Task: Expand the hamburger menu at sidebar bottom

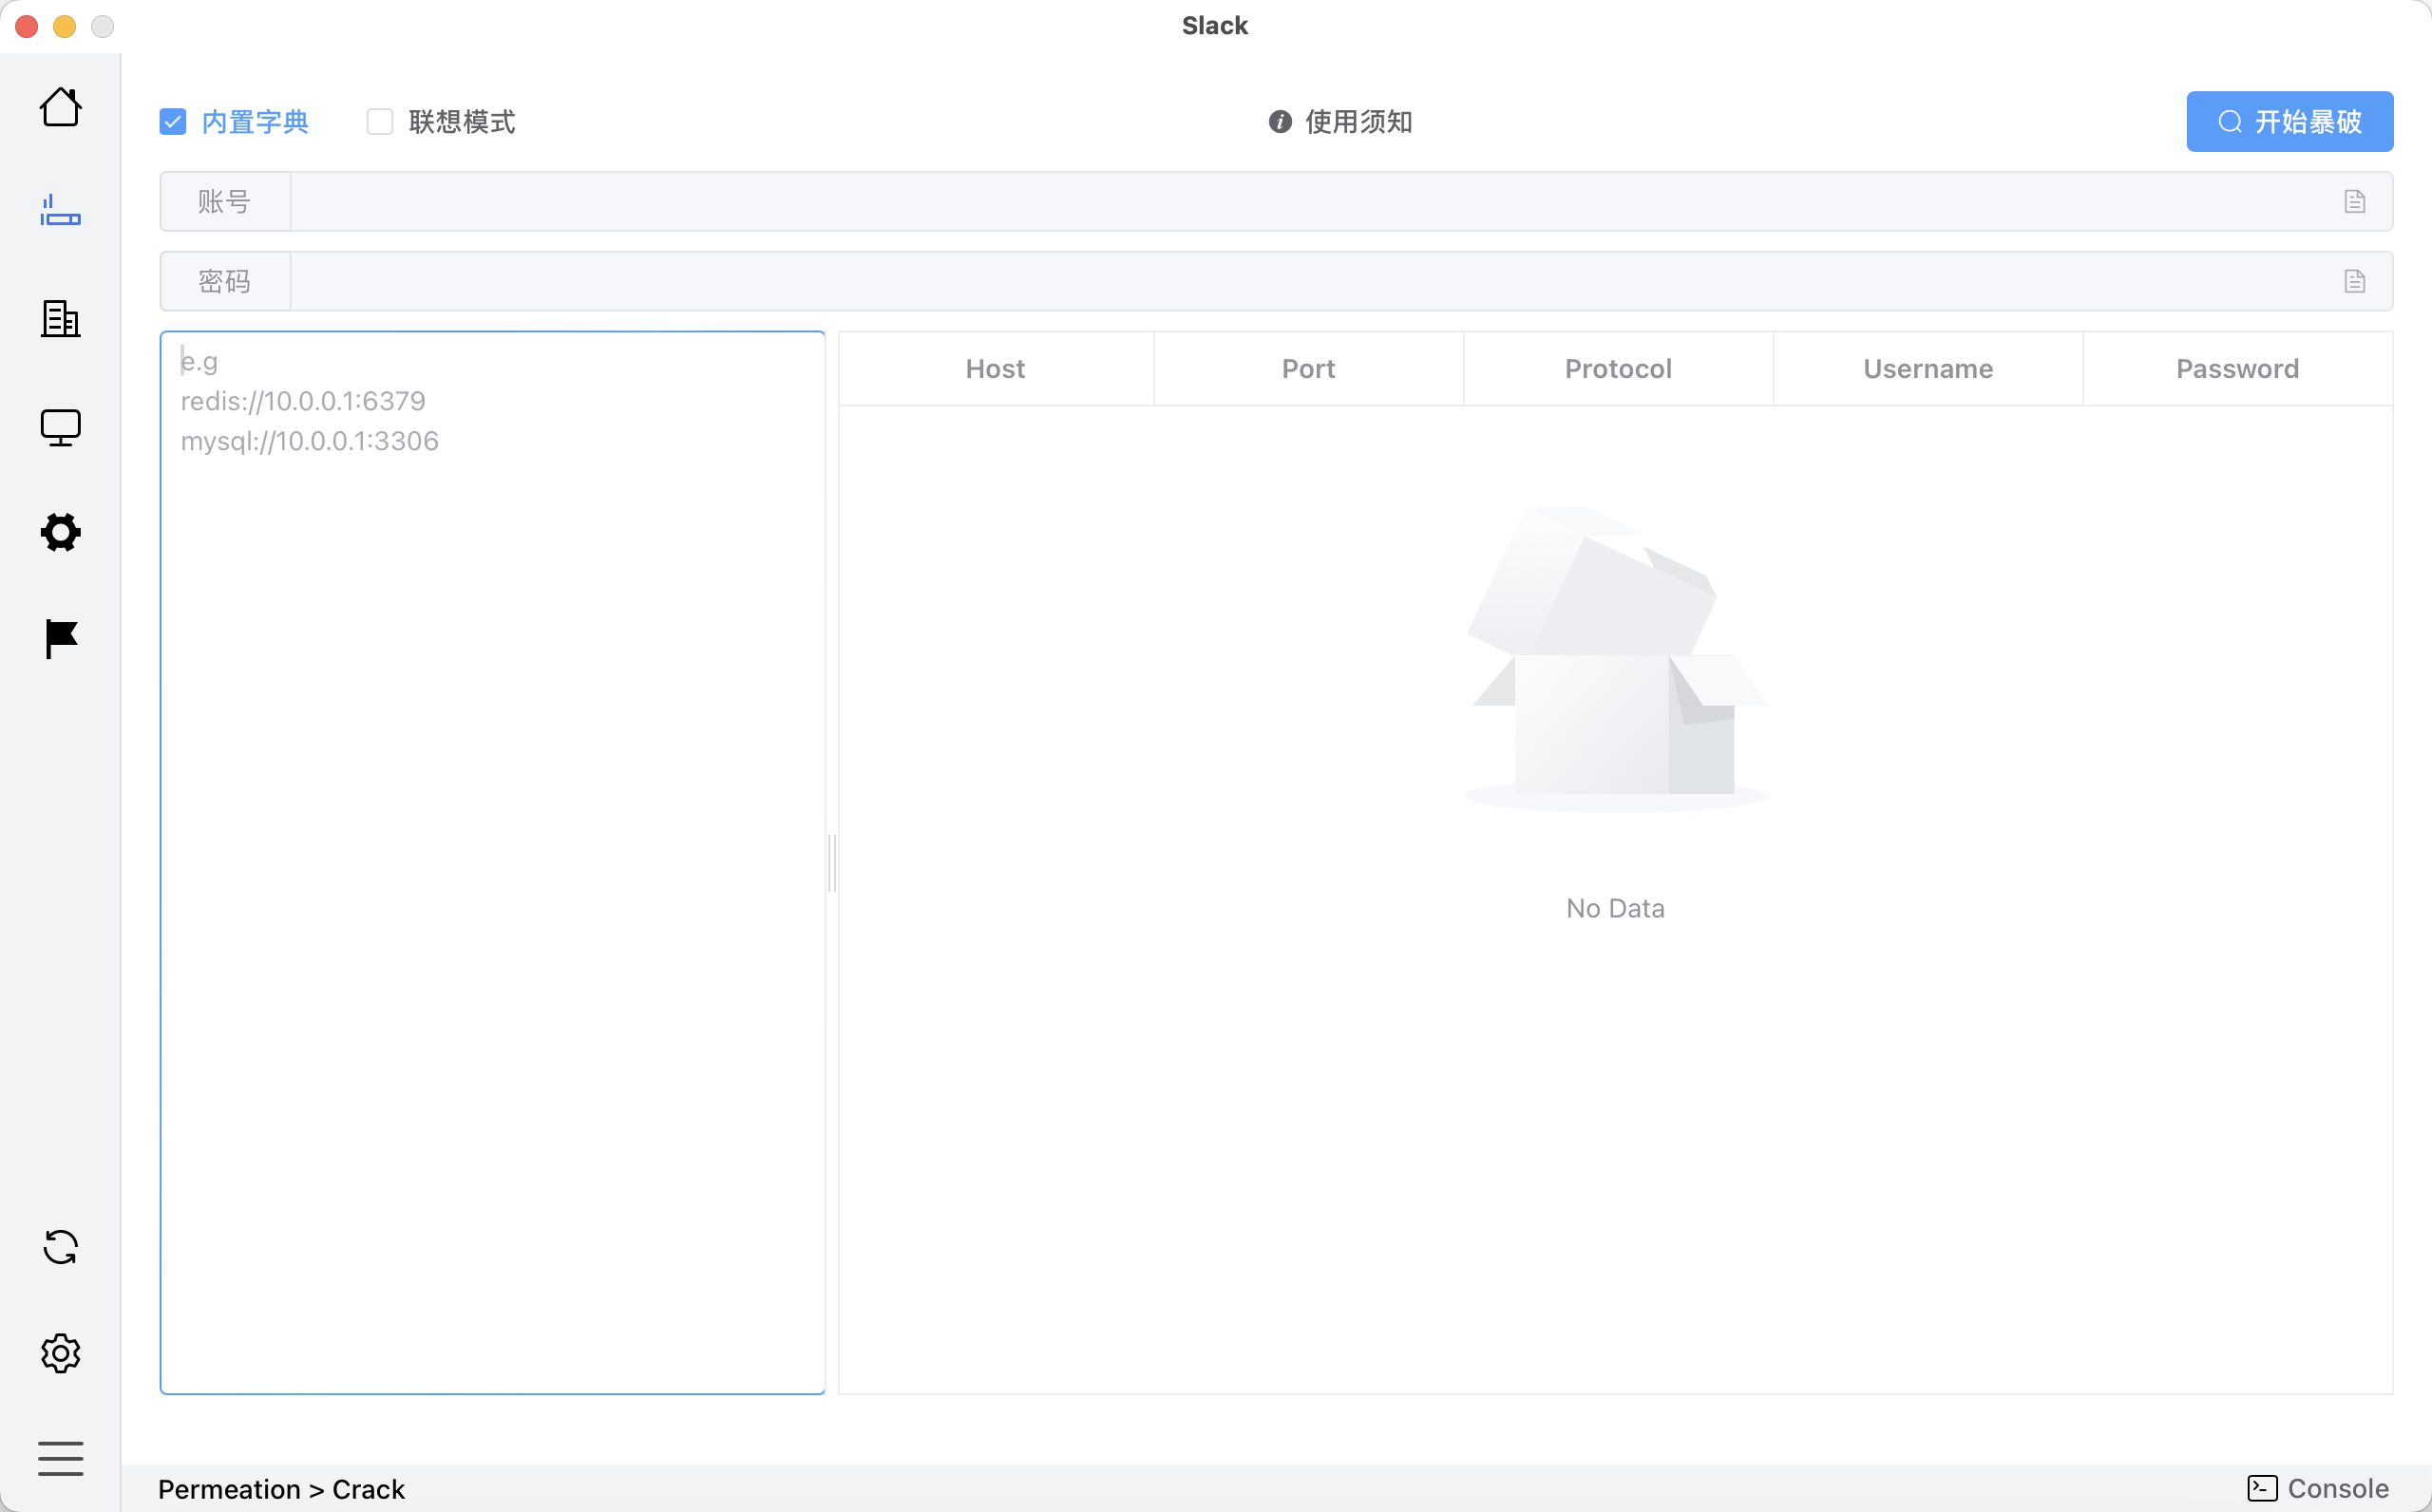Action: tap(60, 1459)
